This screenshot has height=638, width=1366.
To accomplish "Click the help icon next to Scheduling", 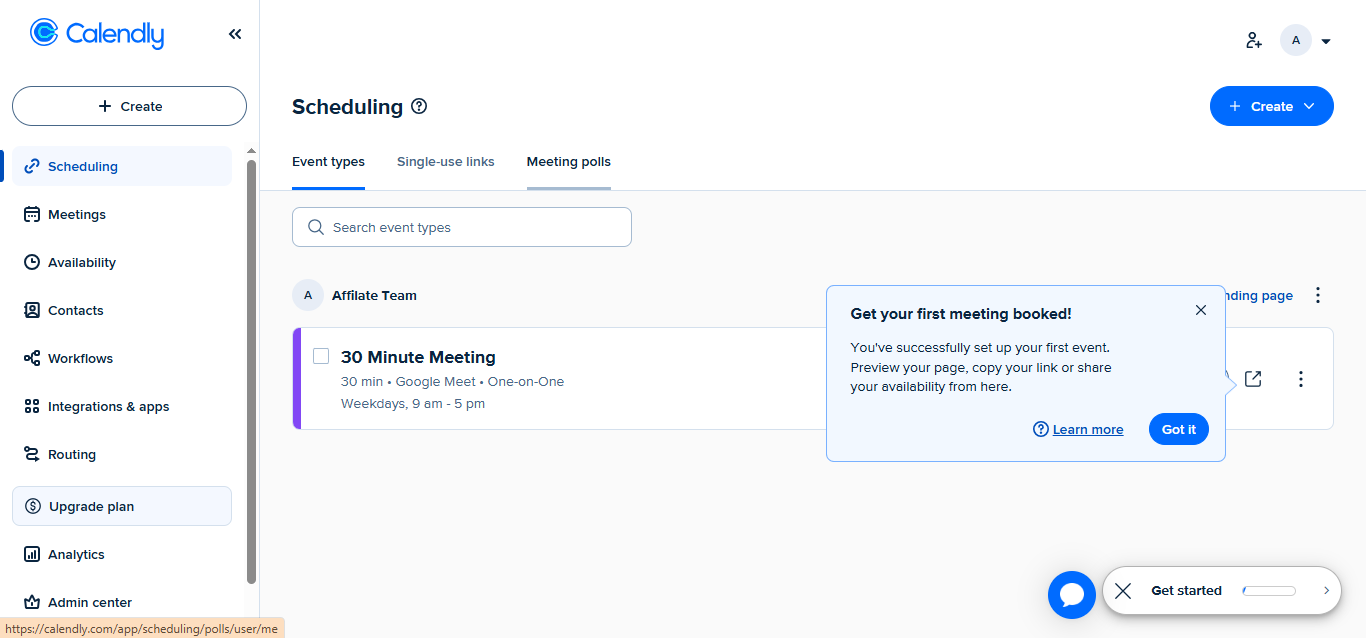I will point(420,106).
